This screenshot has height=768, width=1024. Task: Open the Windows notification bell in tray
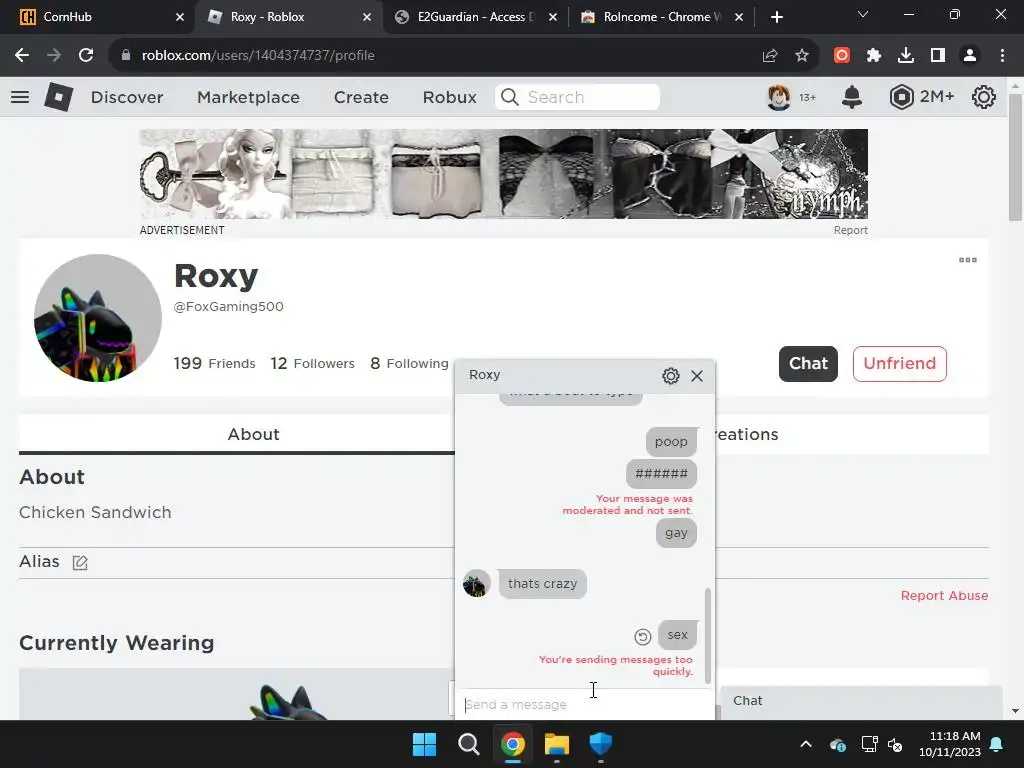pos(997,744)
